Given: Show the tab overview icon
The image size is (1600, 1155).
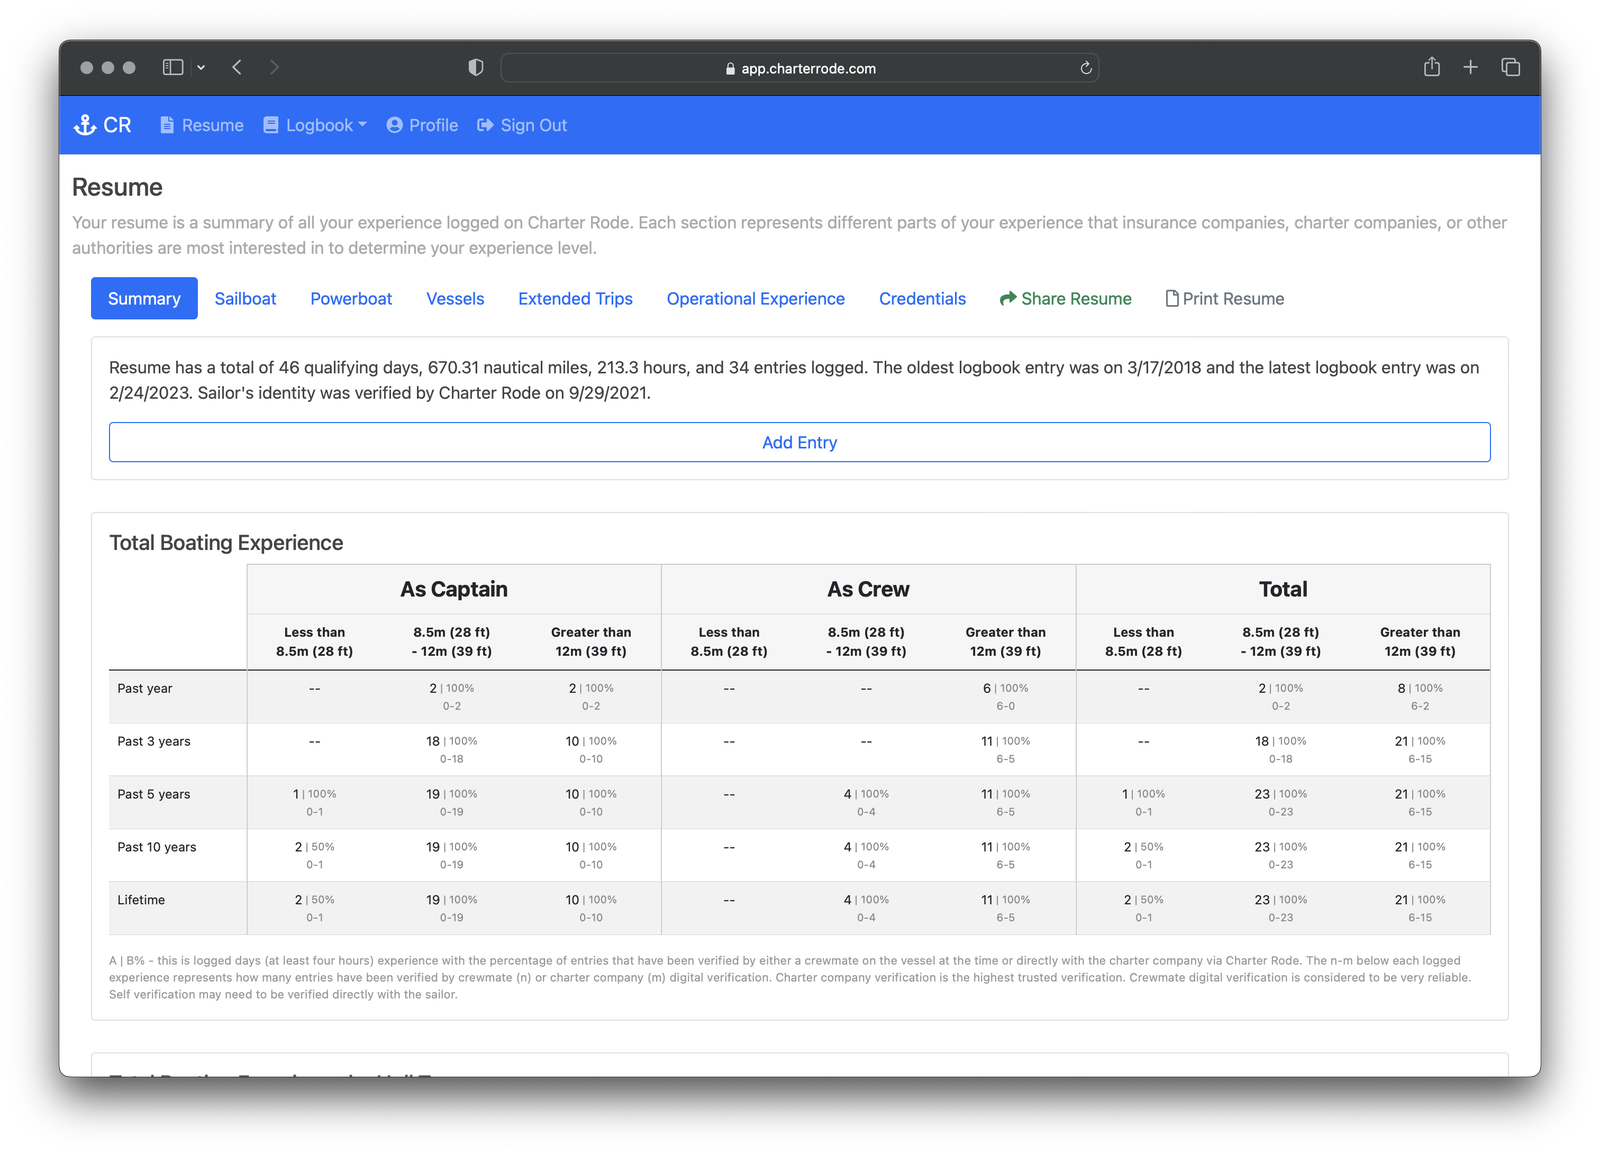Looking at the screenshot, I should [x=1510, y=67].
